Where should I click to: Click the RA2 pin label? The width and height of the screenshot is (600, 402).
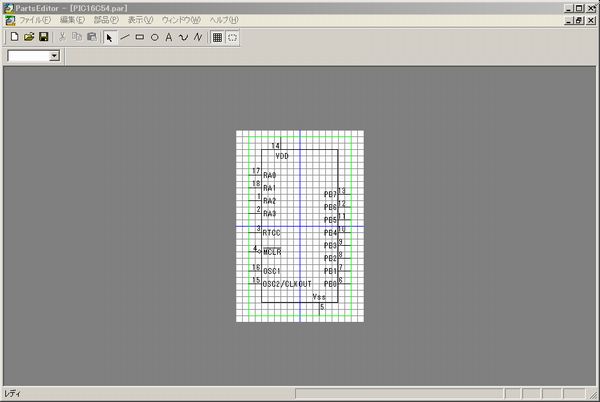[x=269, y=201]
